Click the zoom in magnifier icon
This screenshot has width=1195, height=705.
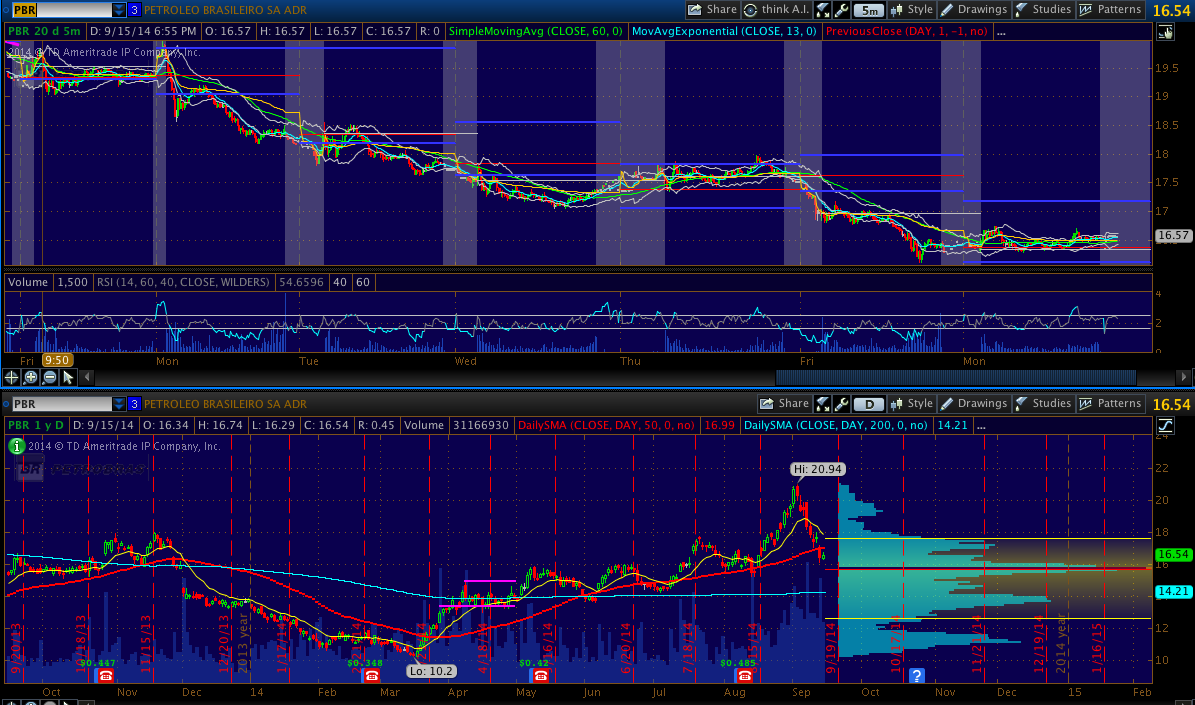[31, 377]
